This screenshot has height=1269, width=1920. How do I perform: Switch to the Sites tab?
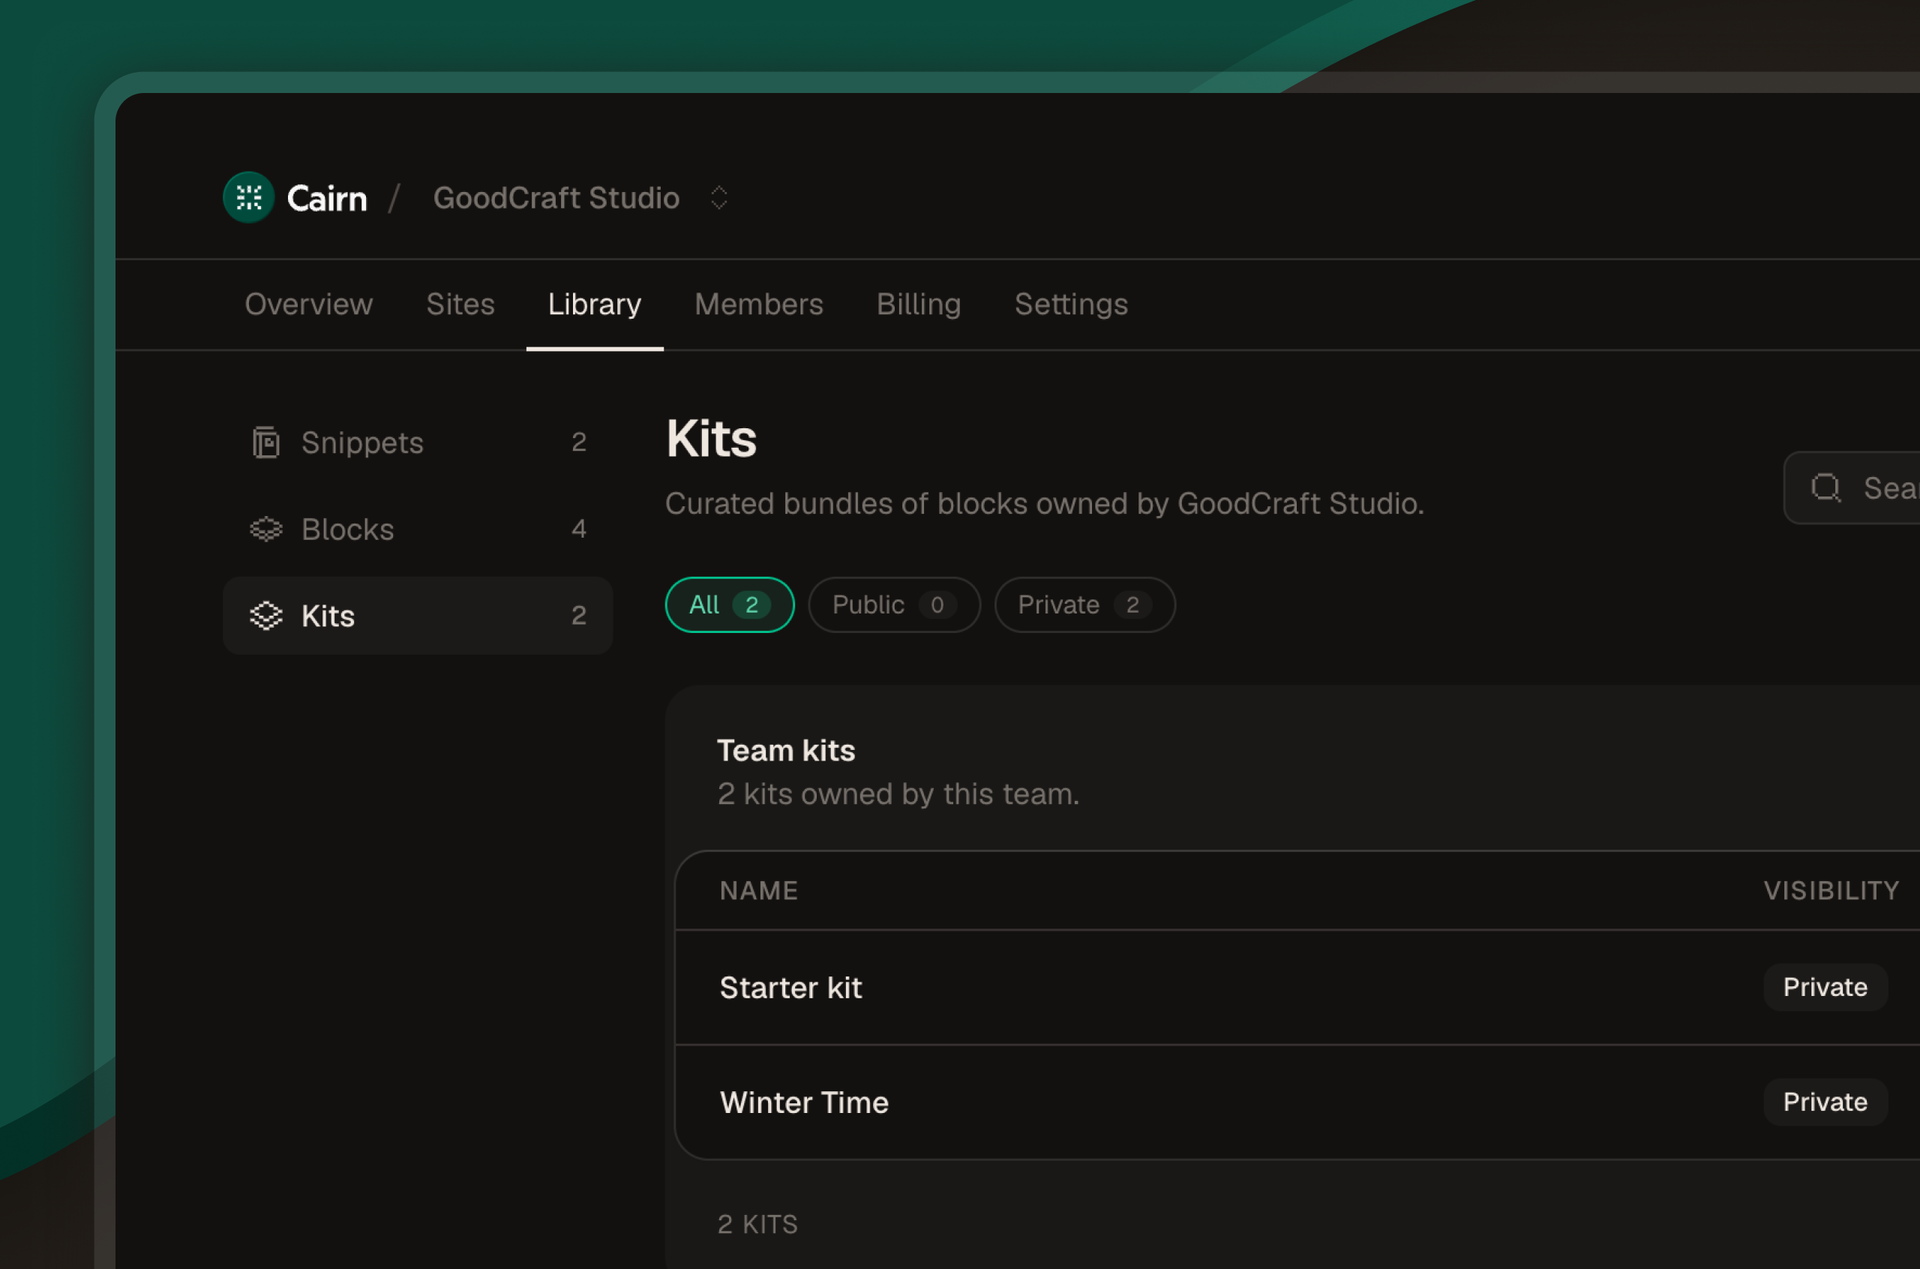point(460,304)
